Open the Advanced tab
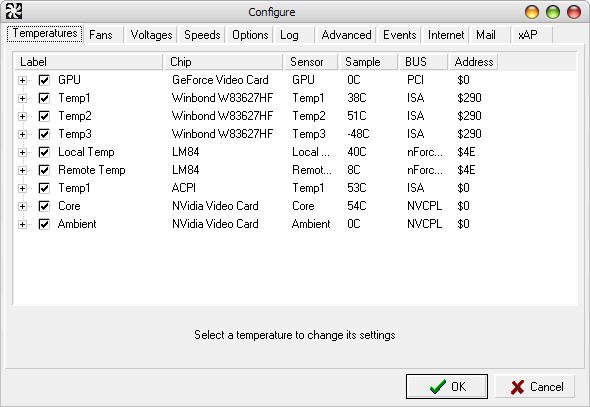The image size is (590, 407). (x=346, y=35)
